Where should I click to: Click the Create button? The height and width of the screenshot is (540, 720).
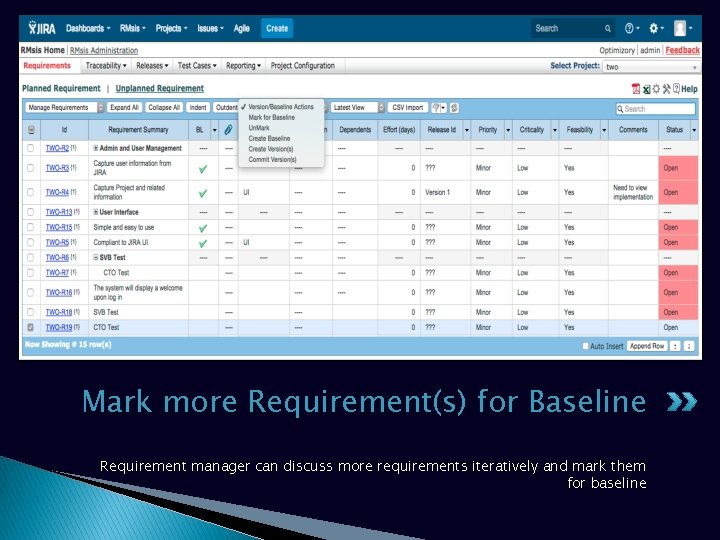277,28
